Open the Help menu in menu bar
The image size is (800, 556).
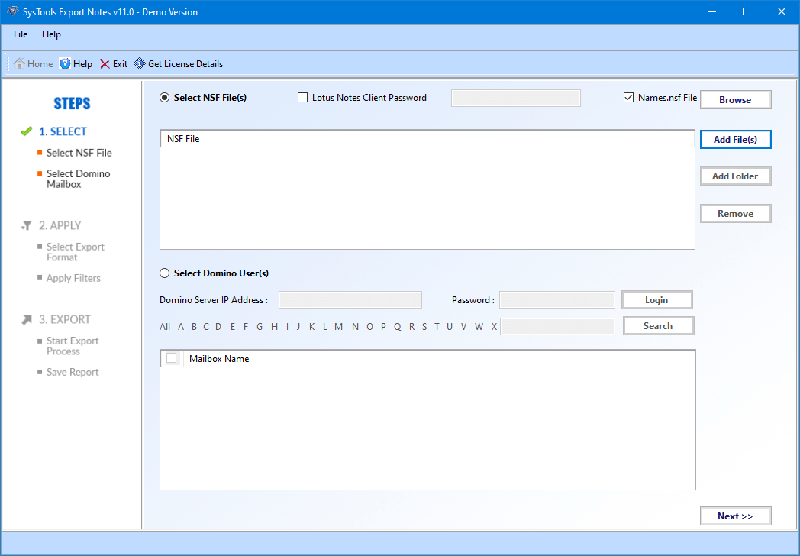coord(52,34)
